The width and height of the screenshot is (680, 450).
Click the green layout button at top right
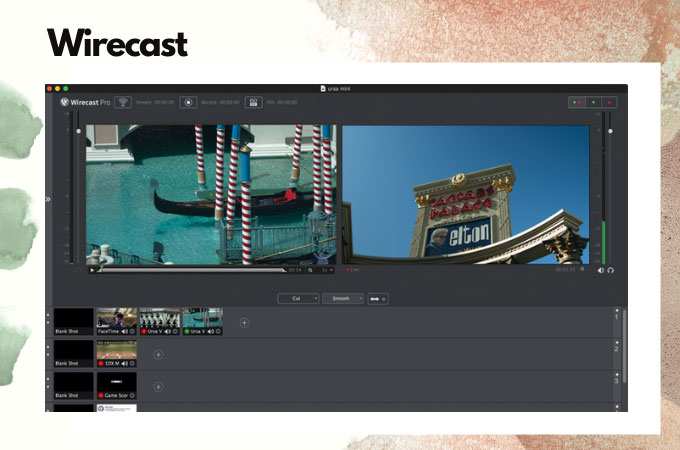[594, 102]
